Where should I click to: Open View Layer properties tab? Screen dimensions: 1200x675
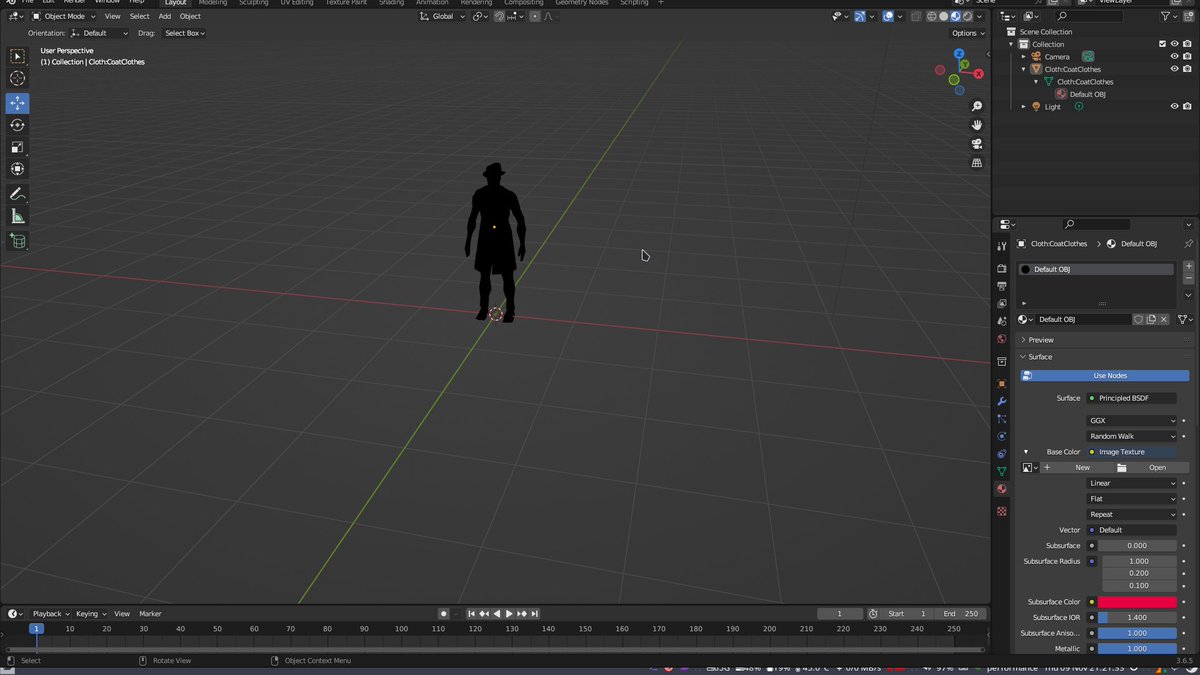pyautogui.click(x=1001, y=303)
